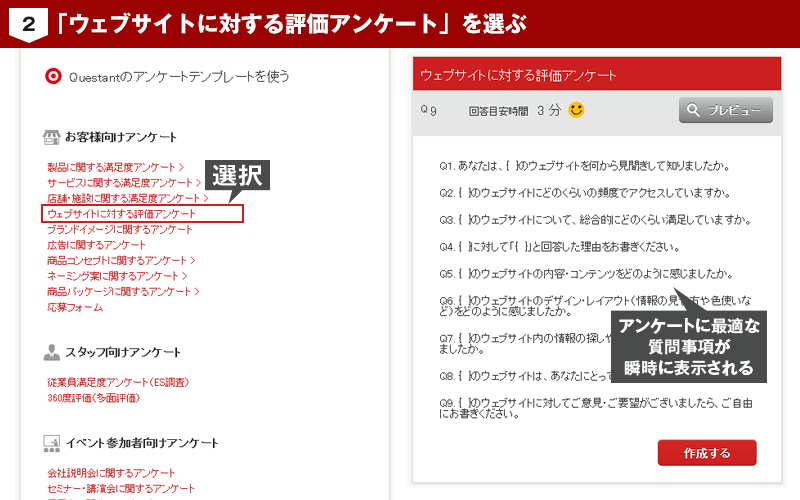800x500 pixels.
Task: Click the magnifier icon on the プレビュー button
Action: tap(693, 110)
